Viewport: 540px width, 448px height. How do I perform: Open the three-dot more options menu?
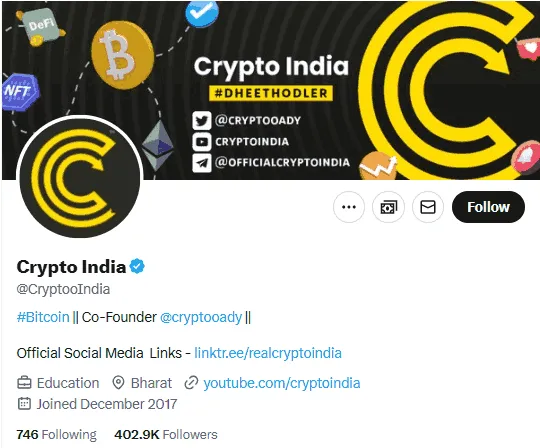(349, 207)
